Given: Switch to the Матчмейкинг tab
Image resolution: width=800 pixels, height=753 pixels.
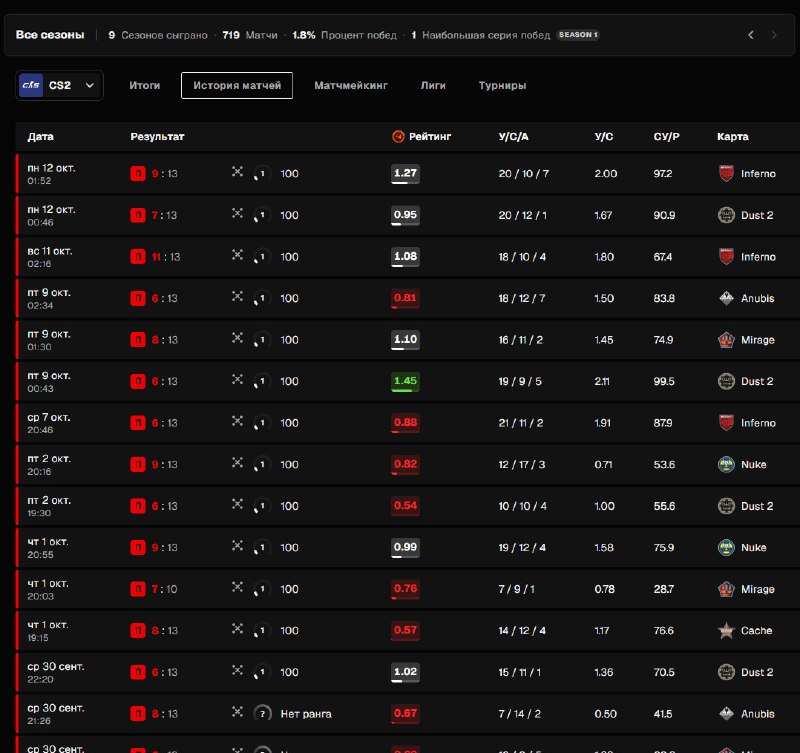Looking at the screenshot, I should tap(351, 85).
